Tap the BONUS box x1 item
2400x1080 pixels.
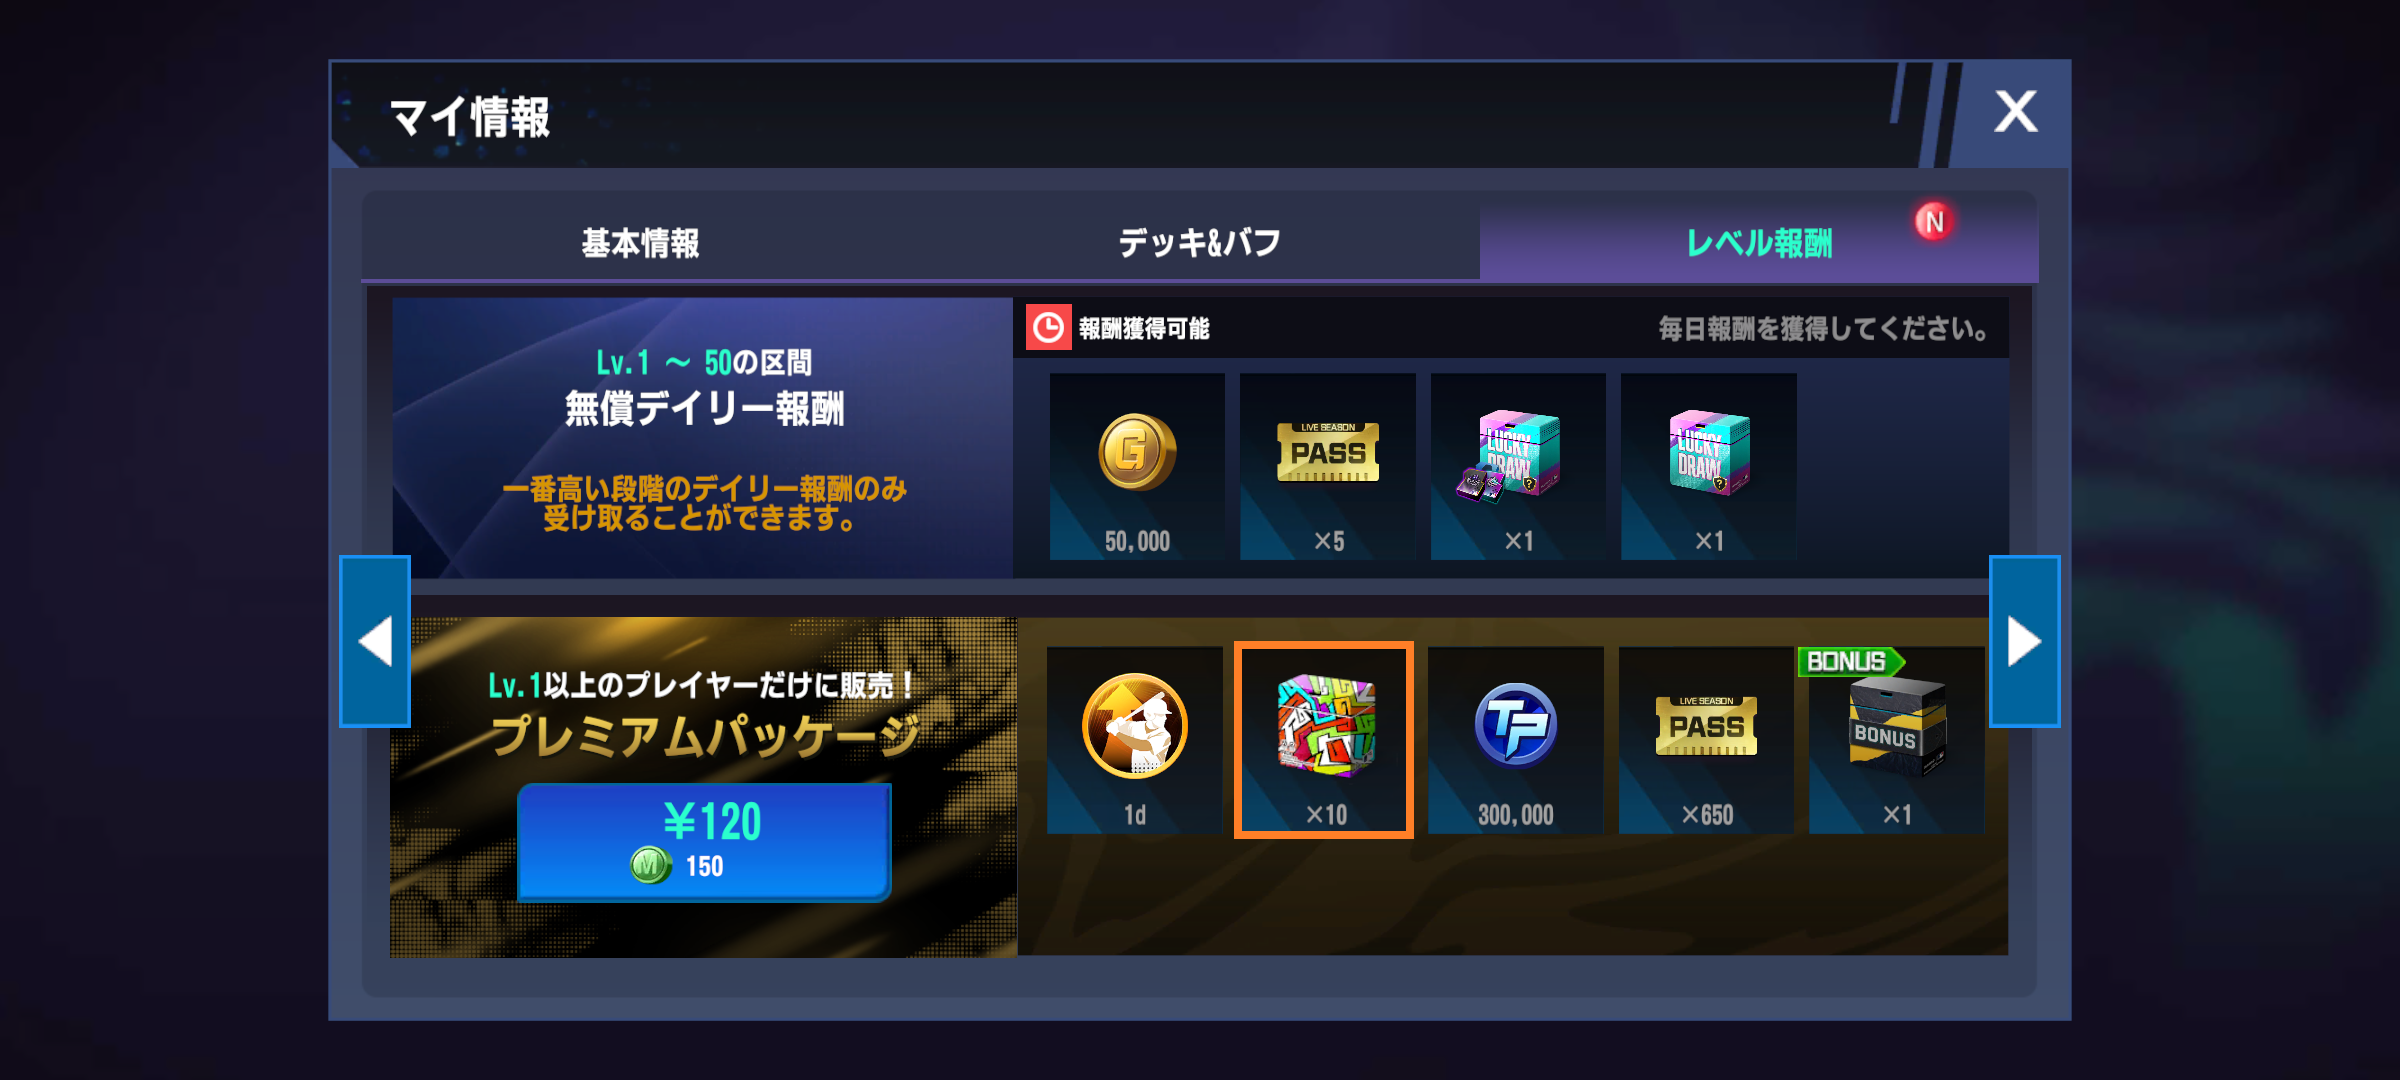pos(1897,740)
